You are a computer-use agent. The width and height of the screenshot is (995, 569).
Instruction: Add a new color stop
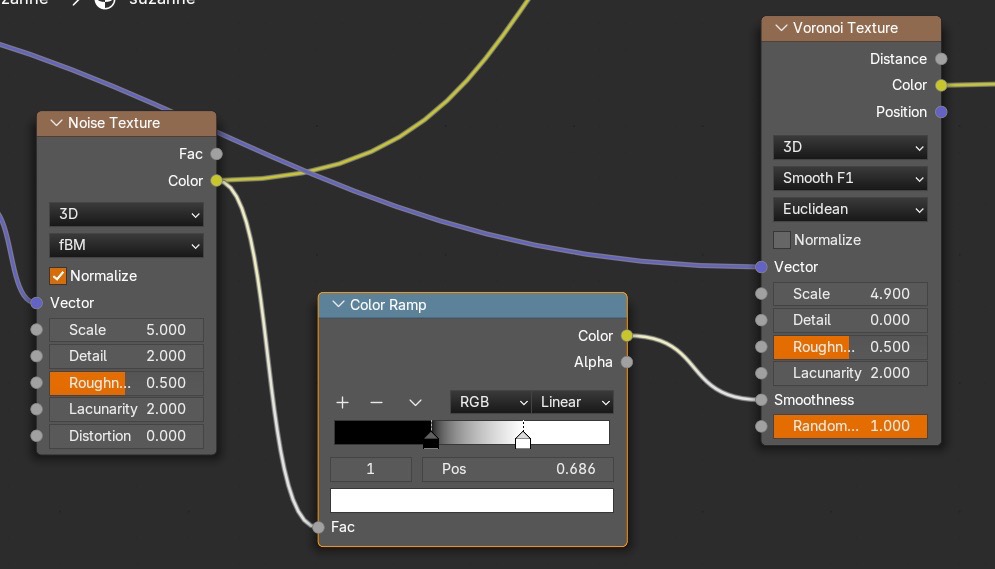[x=343, y=402]
